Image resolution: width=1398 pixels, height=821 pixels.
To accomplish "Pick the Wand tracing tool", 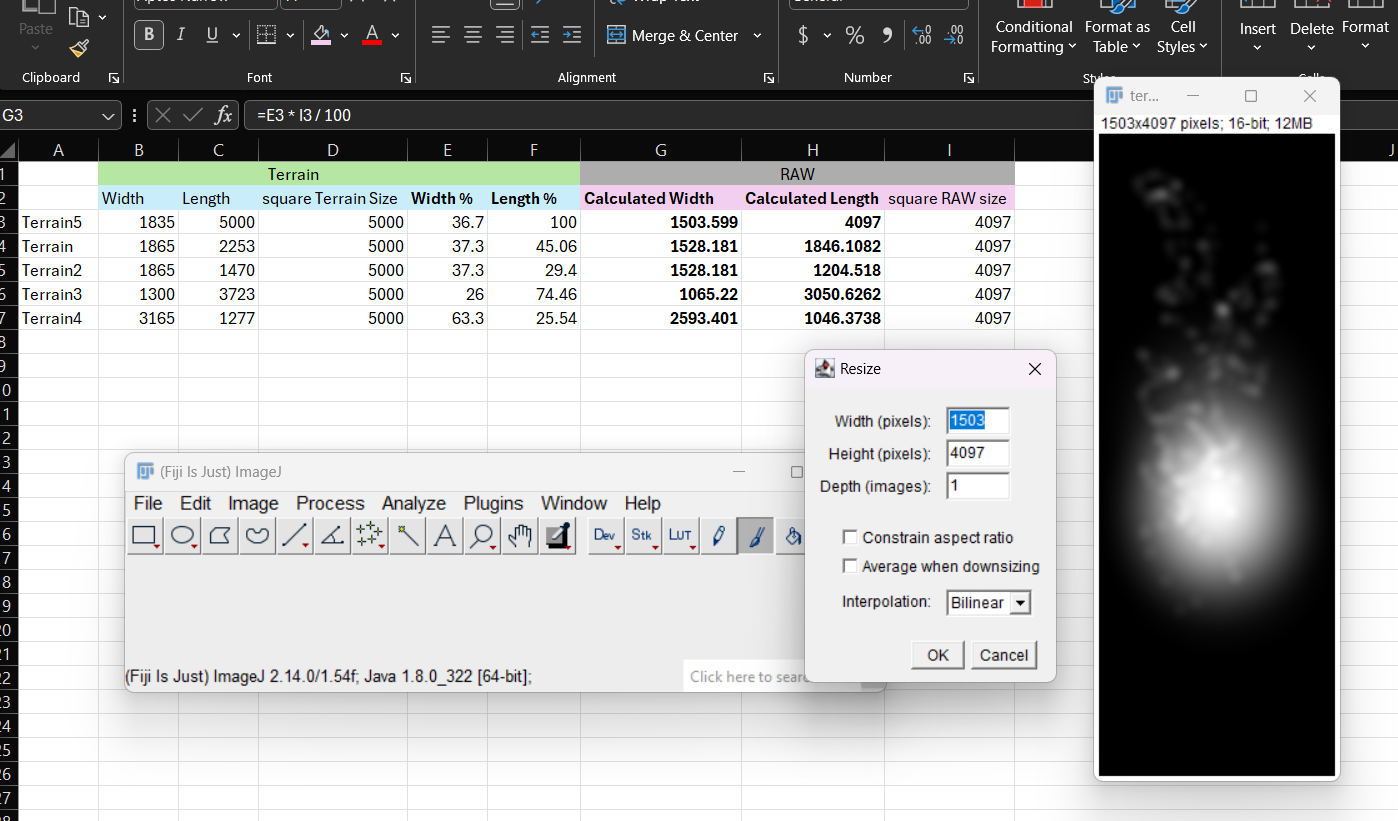I will [x=407, y=536].
